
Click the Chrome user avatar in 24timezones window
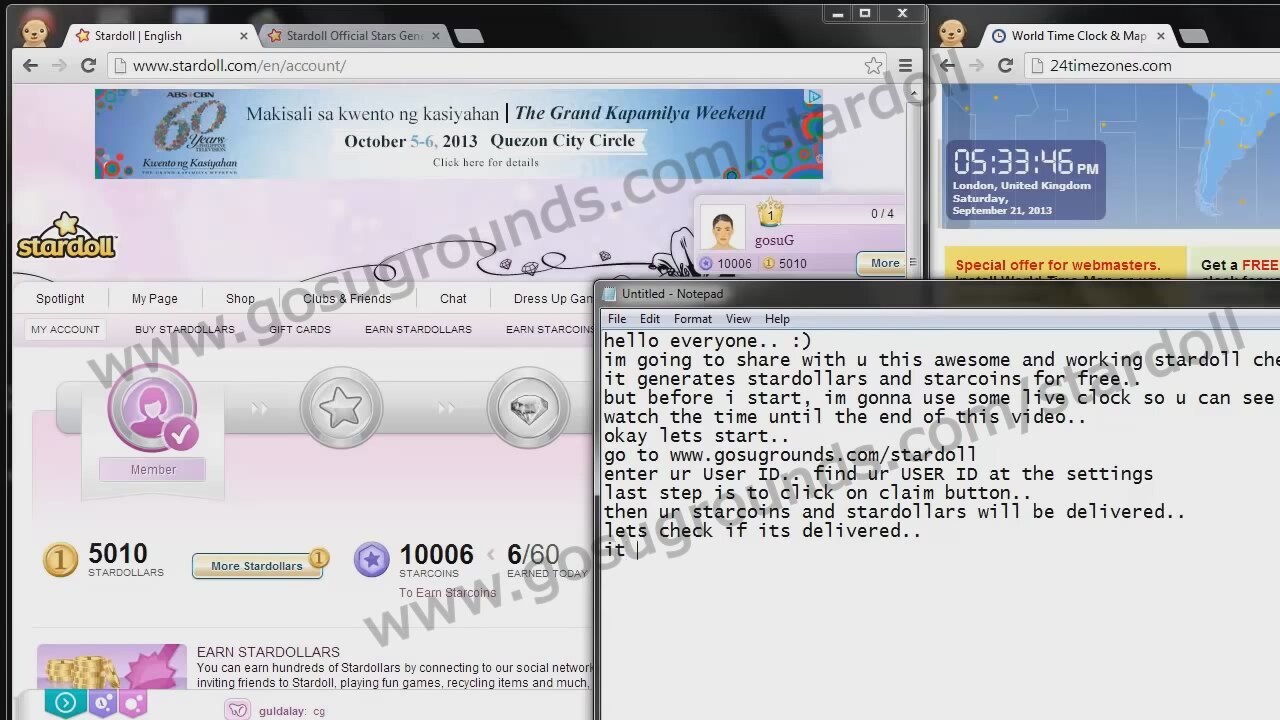click(952, 33)
